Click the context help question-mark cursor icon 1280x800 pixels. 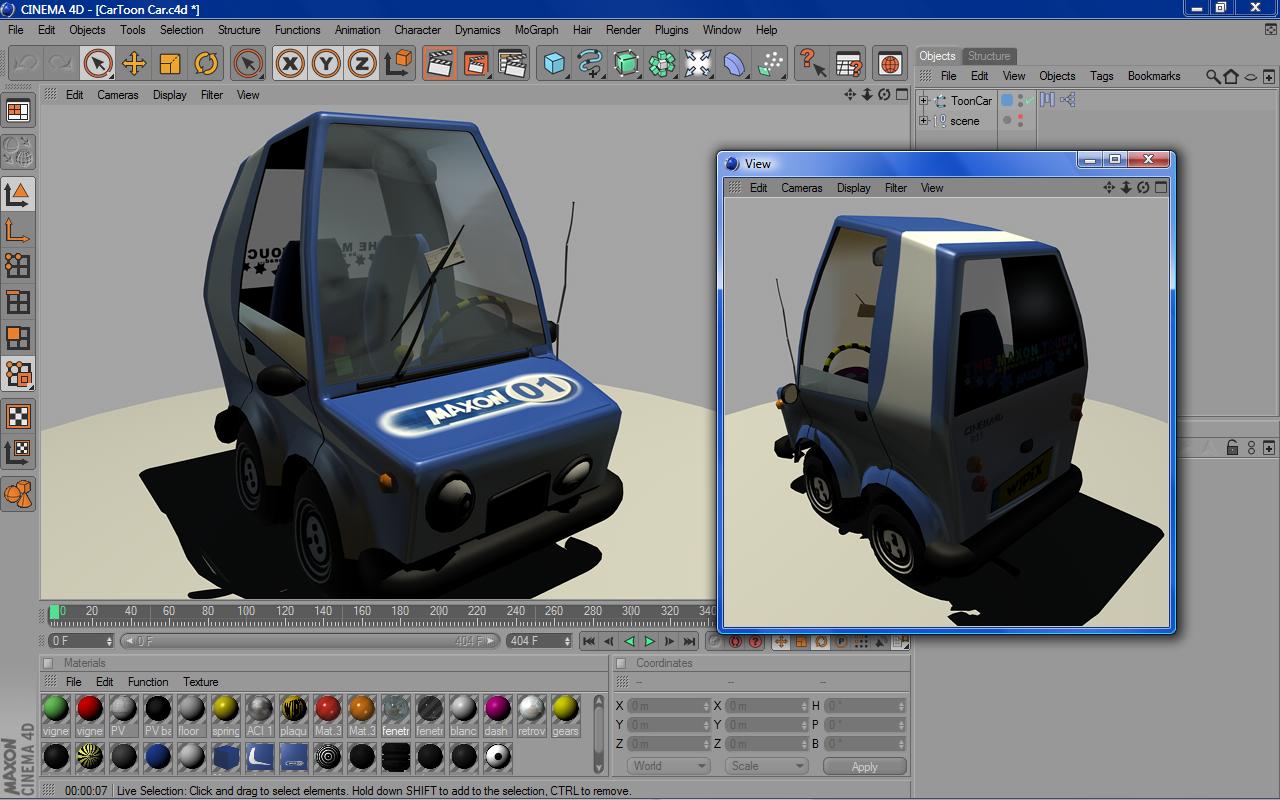[x=812, y=64]
